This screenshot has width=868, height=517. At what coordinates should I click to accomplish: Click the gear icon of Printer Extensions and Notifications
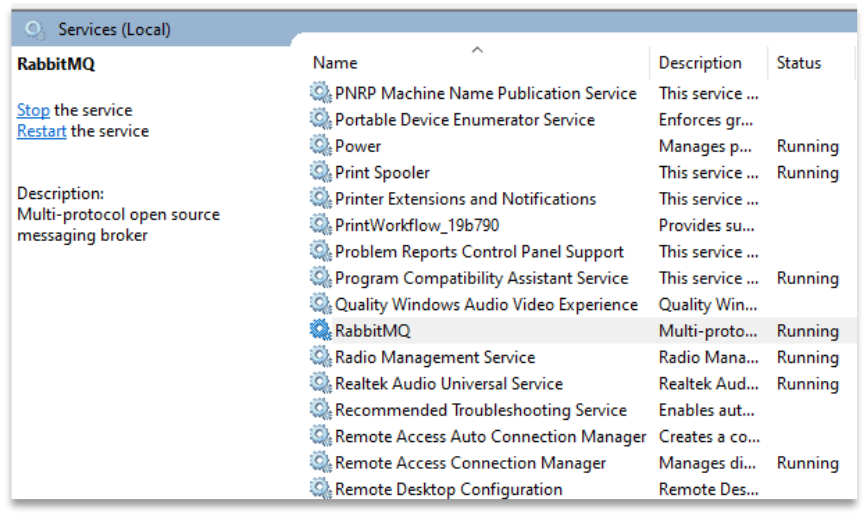coord(320,198)
